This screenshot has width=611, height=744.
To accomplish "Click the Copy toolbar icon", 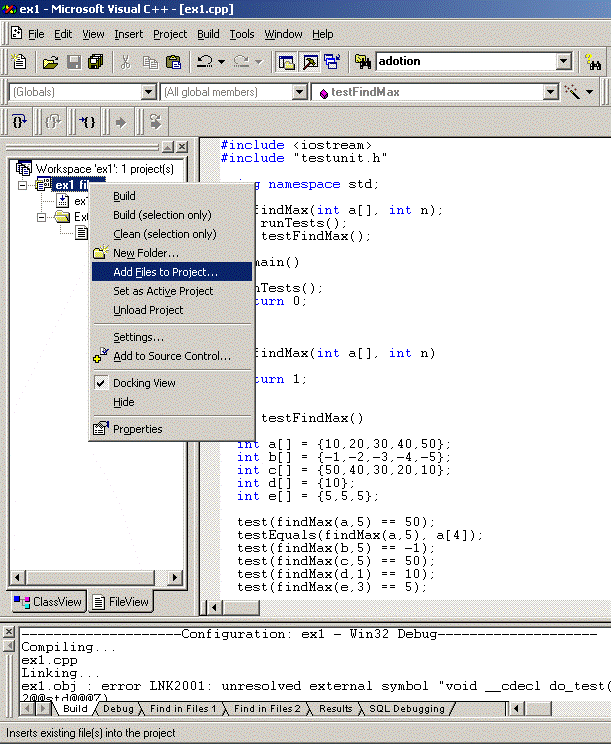I will point(150,62).
